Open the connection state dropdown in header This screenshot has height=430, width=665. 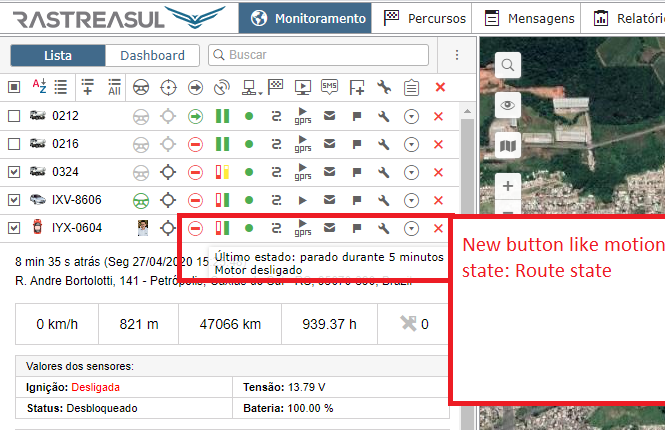tap(252, 88)
